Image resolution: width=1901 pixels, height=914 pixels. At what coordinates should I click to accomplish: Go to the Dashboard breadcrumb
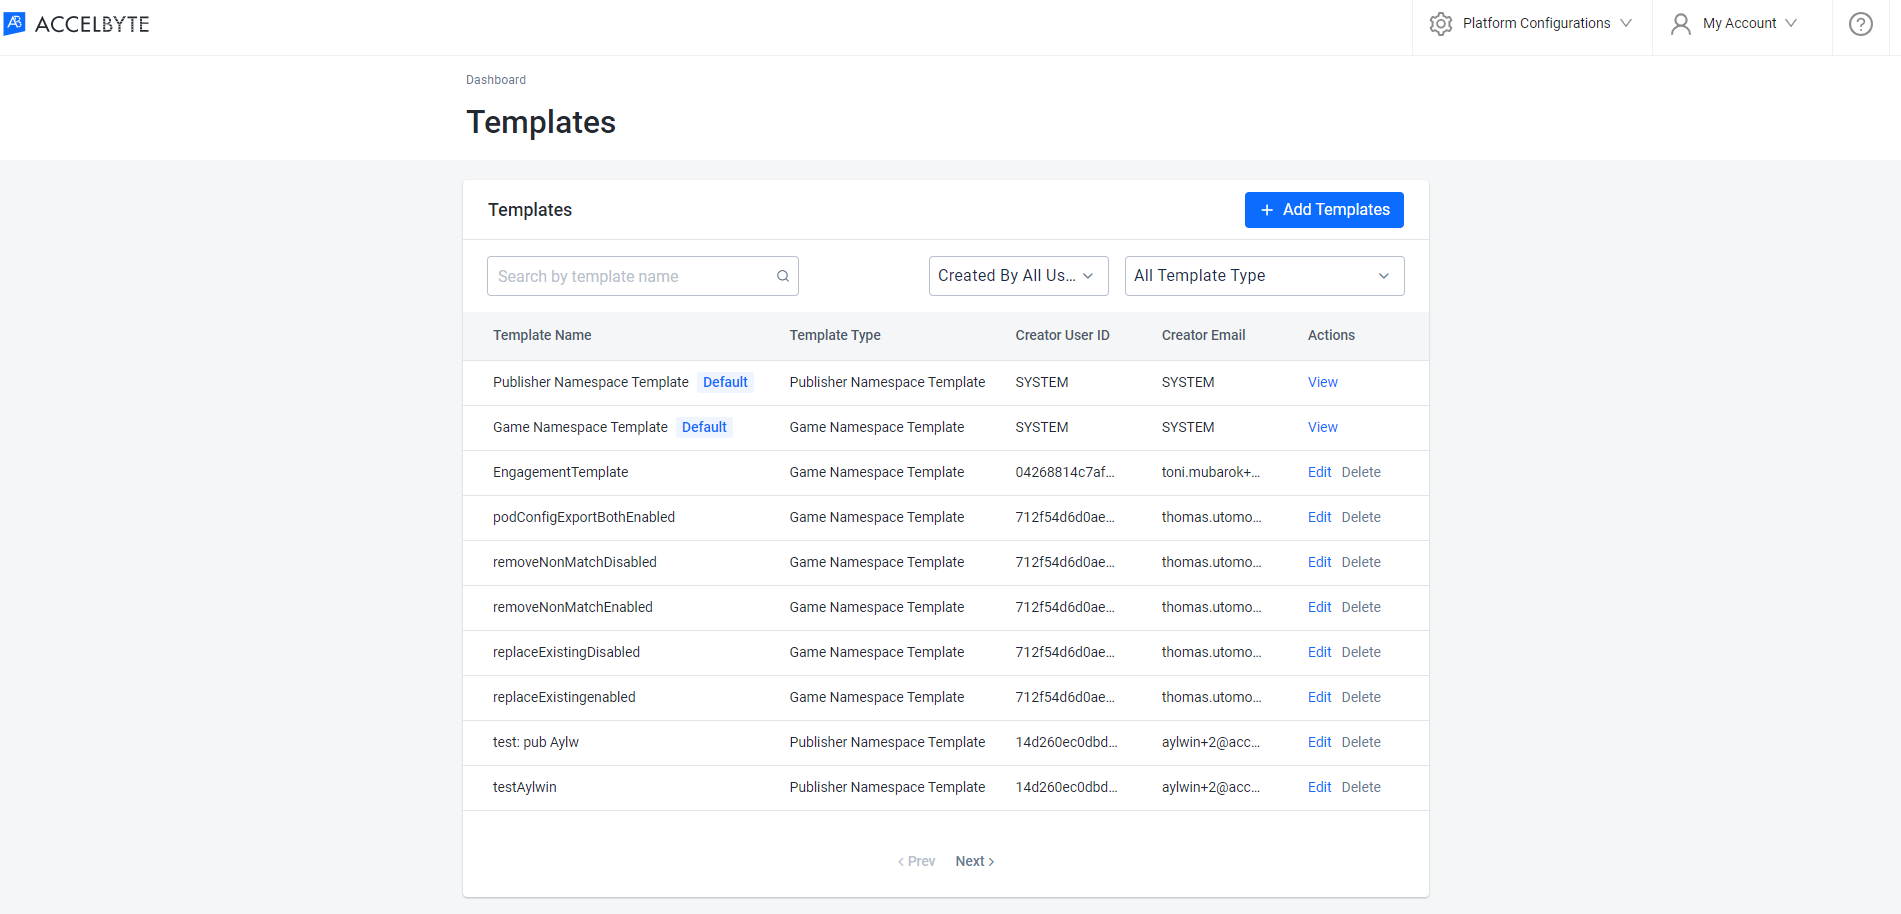tap(496, 80)
